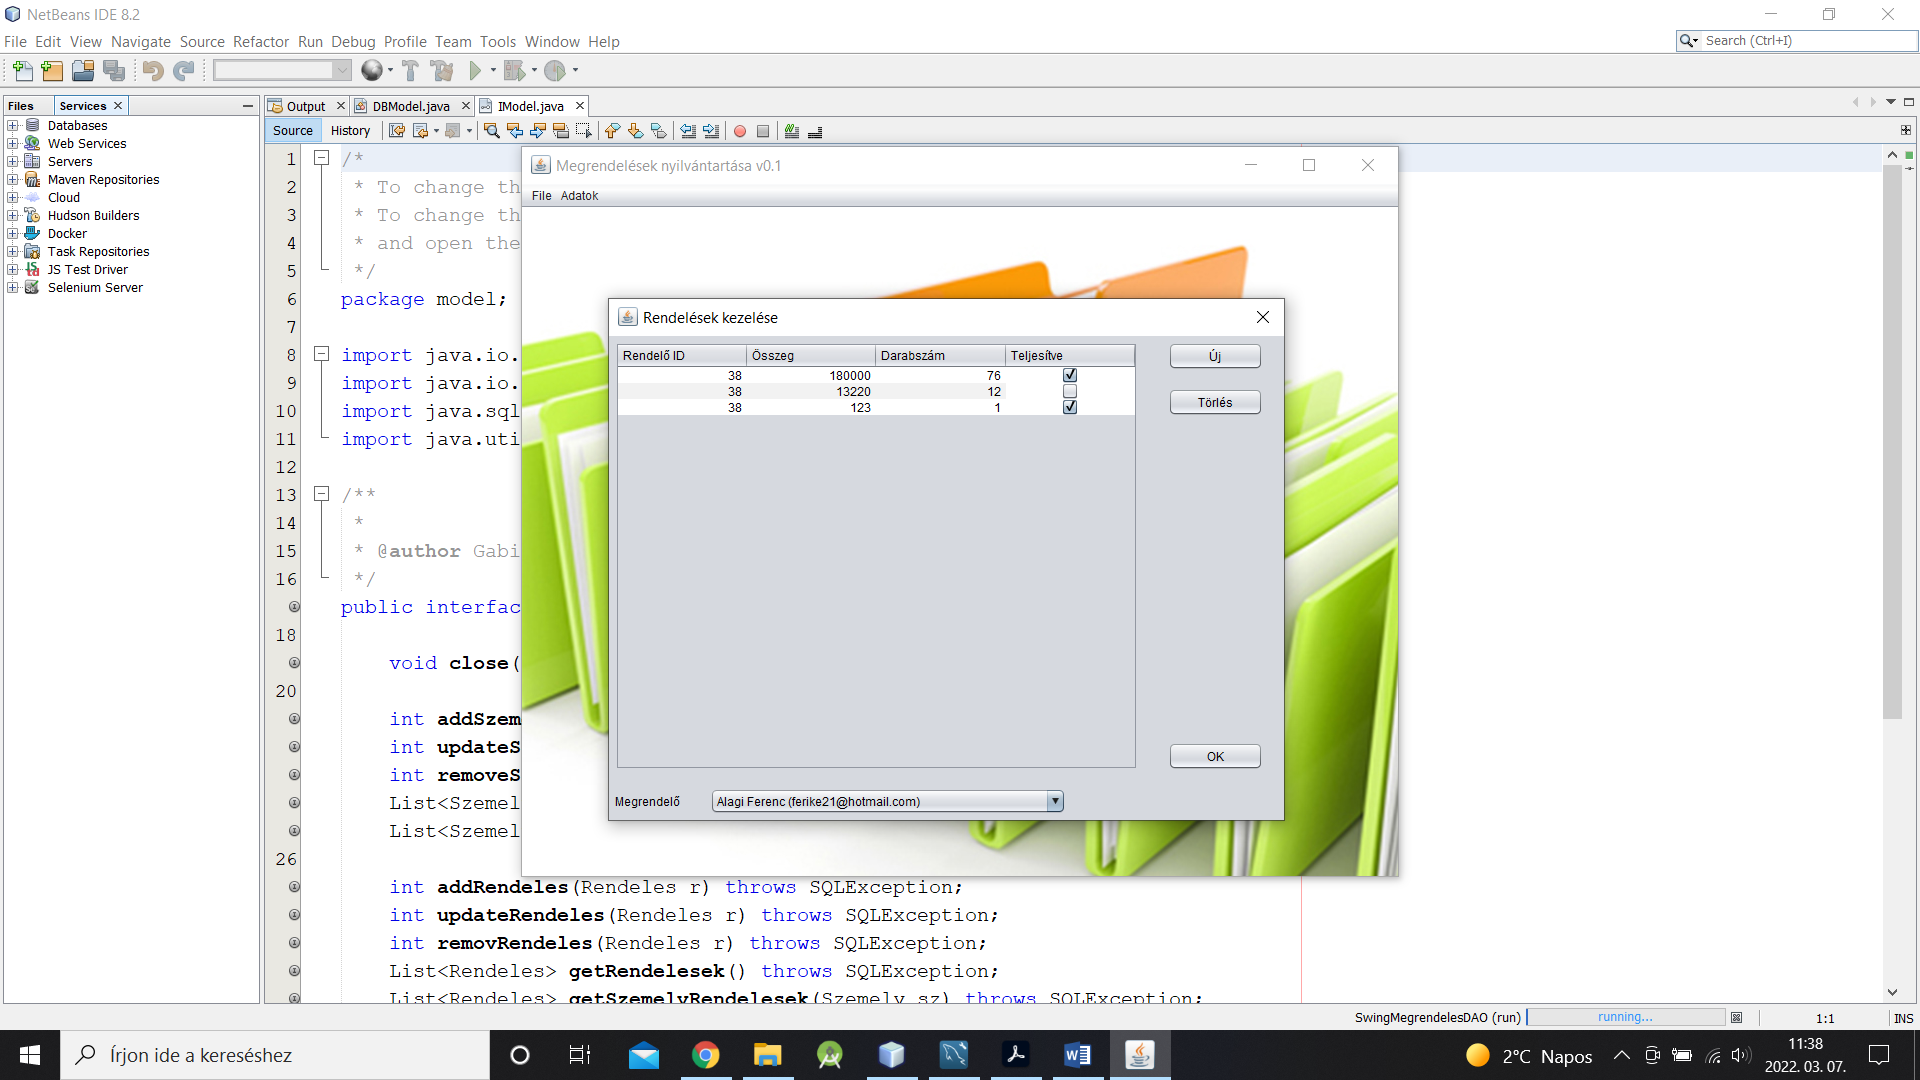Image resolution: width=1920 pixels, height=1080 pixels.
Task: Click the Windows taskbar search box
Action: [x=275, y=1055]
